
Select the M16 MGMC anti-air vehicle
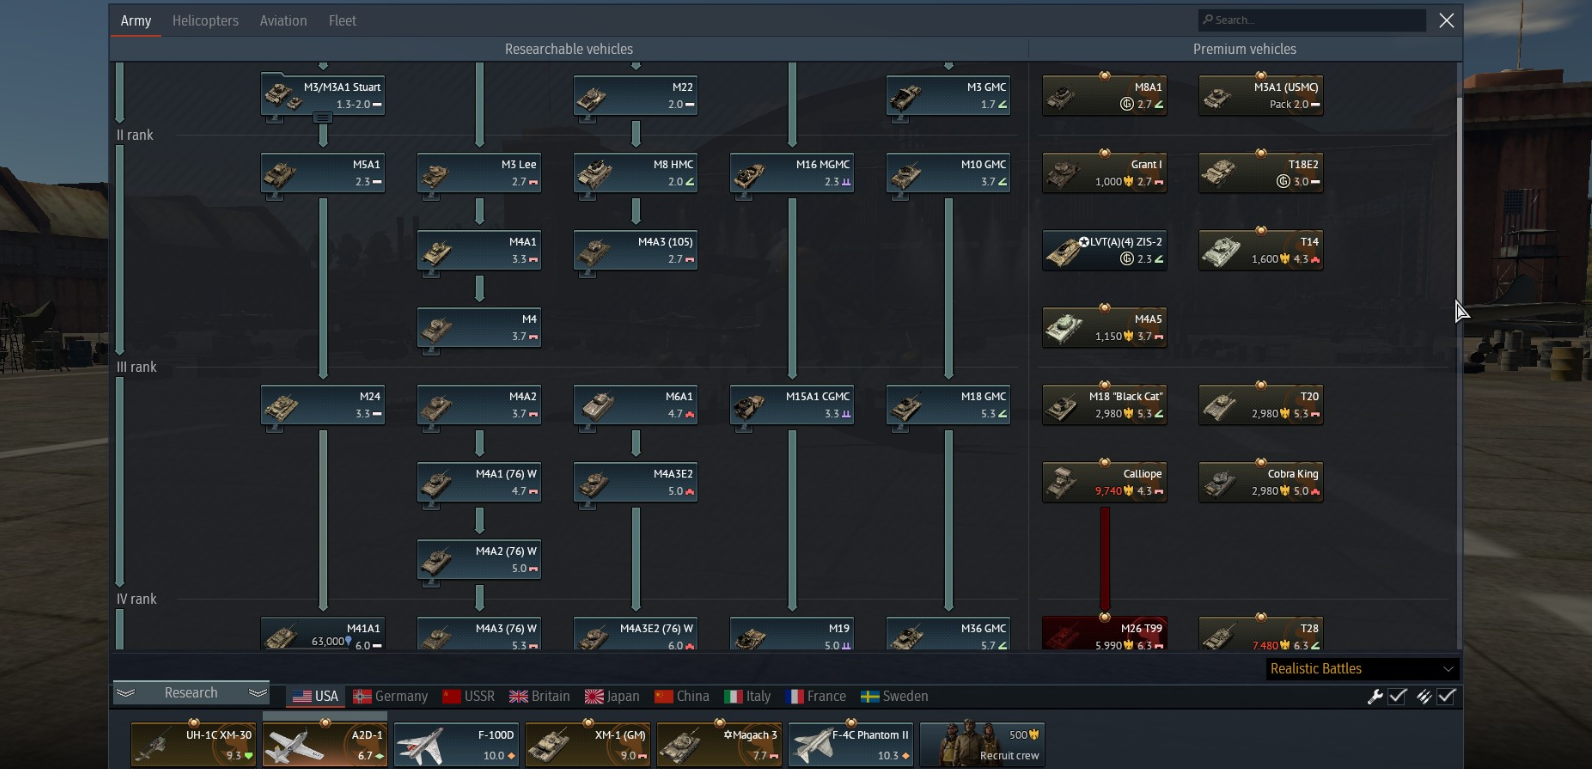coord(792,173)
